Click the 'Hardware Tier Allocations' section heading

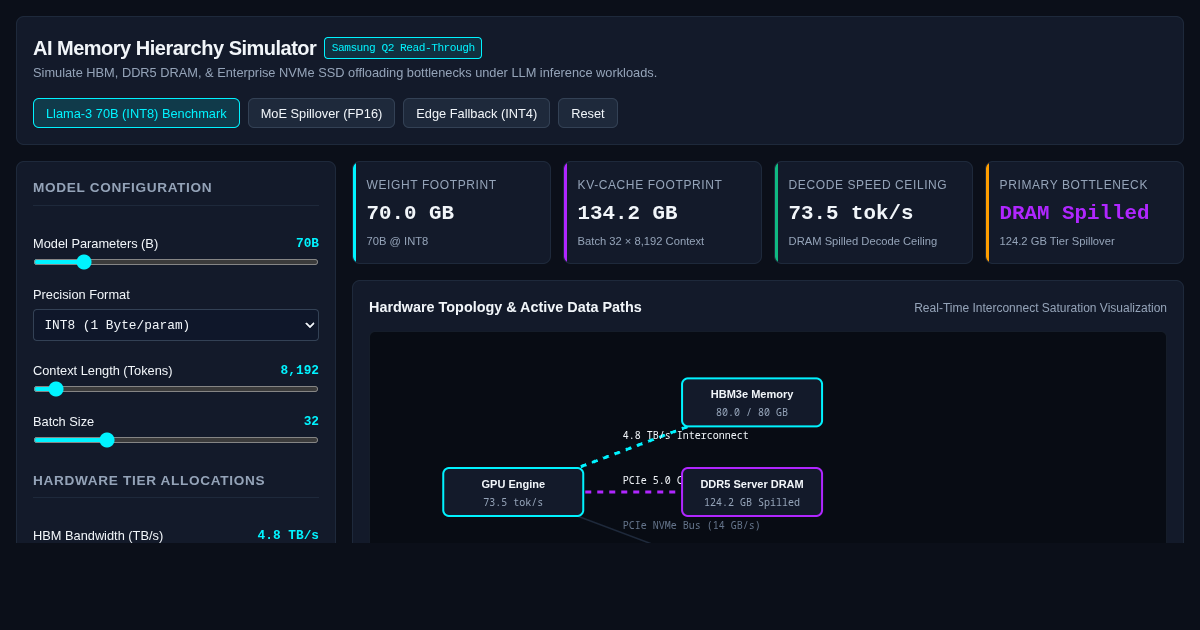coord(149,480)
